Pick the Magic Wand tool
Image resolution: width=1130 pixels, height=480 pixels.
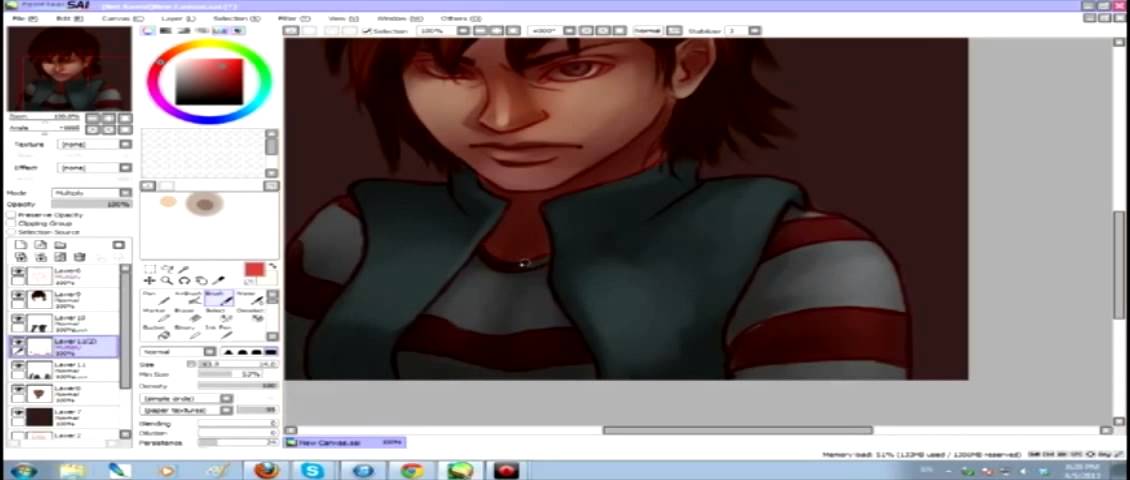[184, 269]
